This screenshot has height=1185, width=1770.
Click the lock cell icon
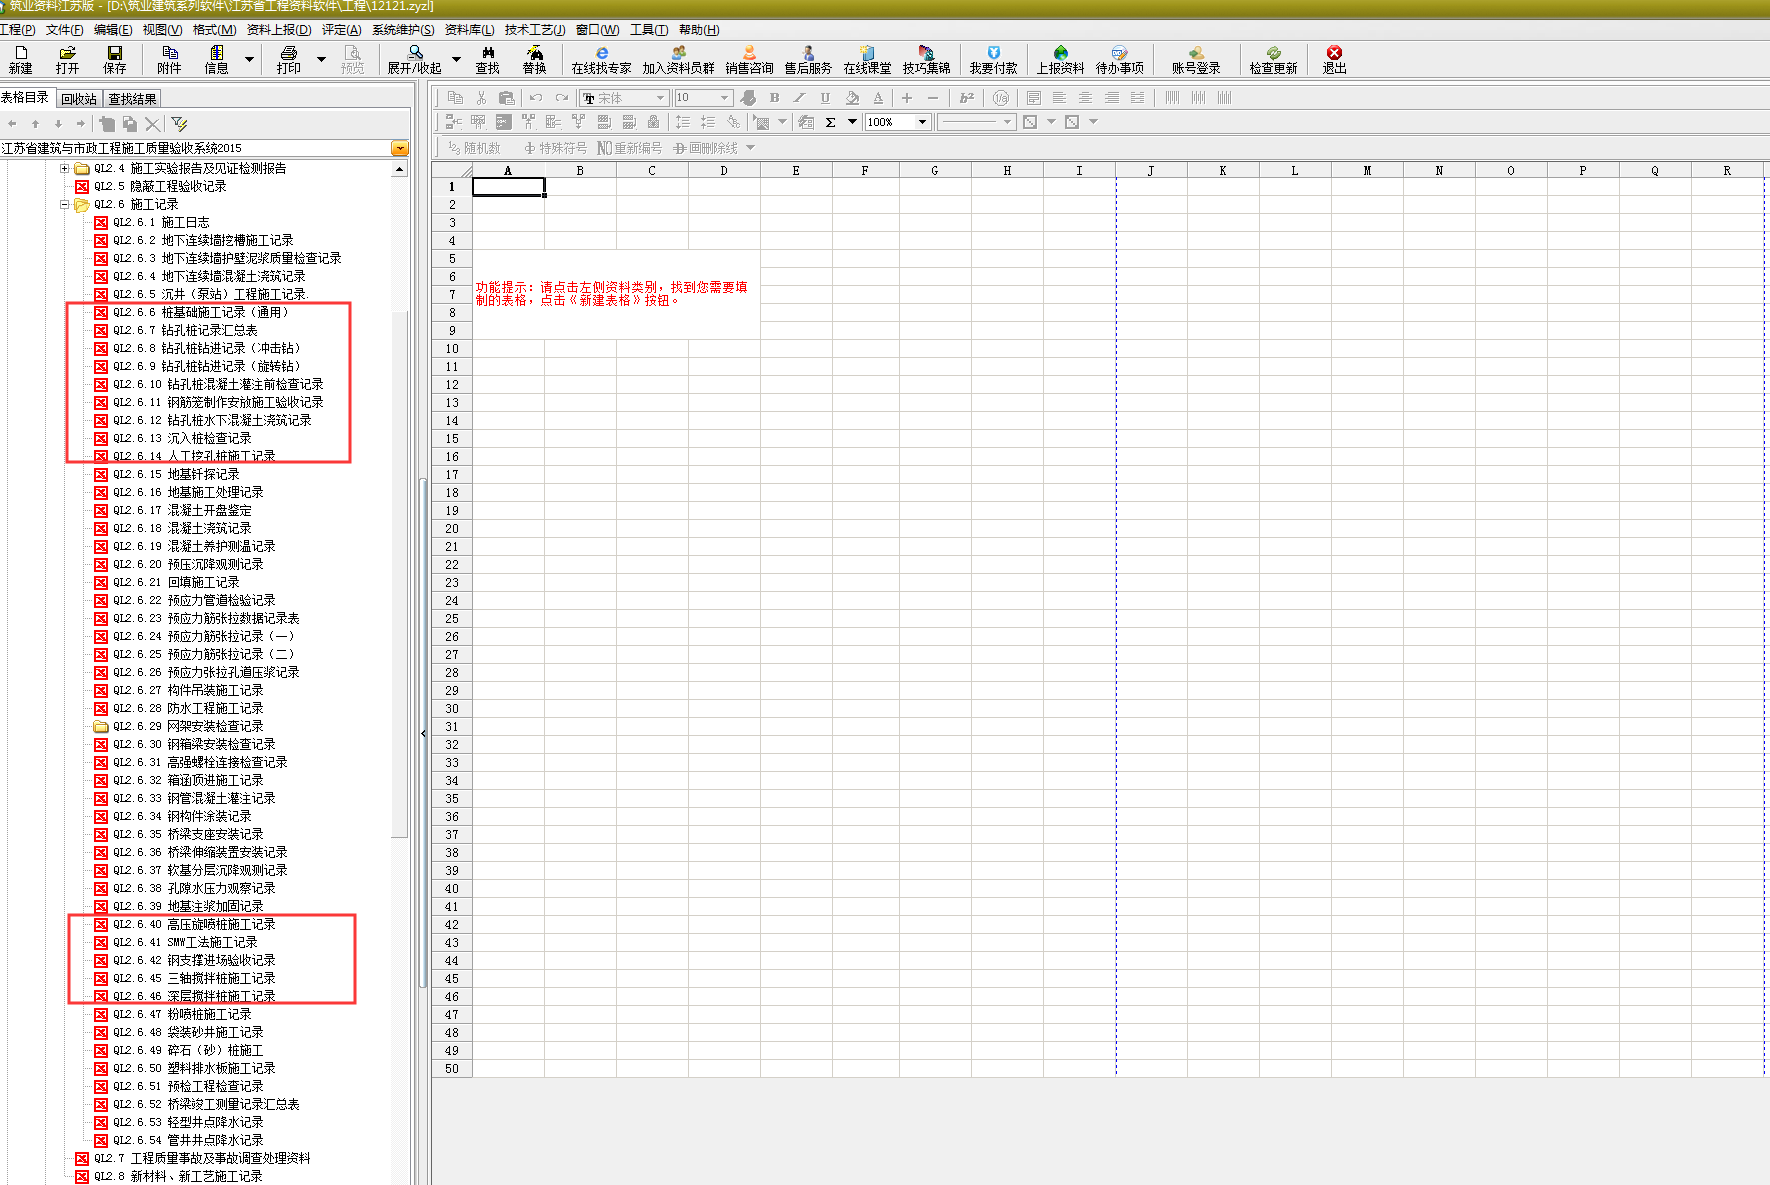click(653, 122)
